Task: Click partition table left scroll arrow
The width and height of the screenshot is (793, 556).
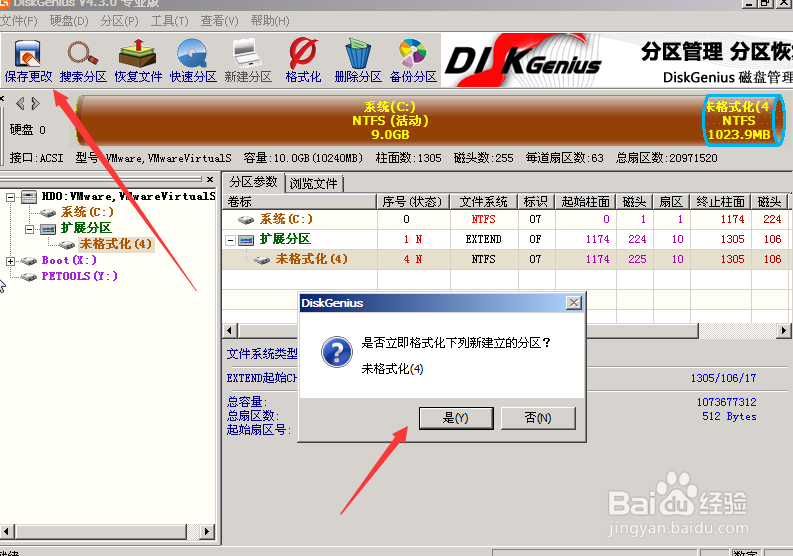Action: click(x=230, y=331)
